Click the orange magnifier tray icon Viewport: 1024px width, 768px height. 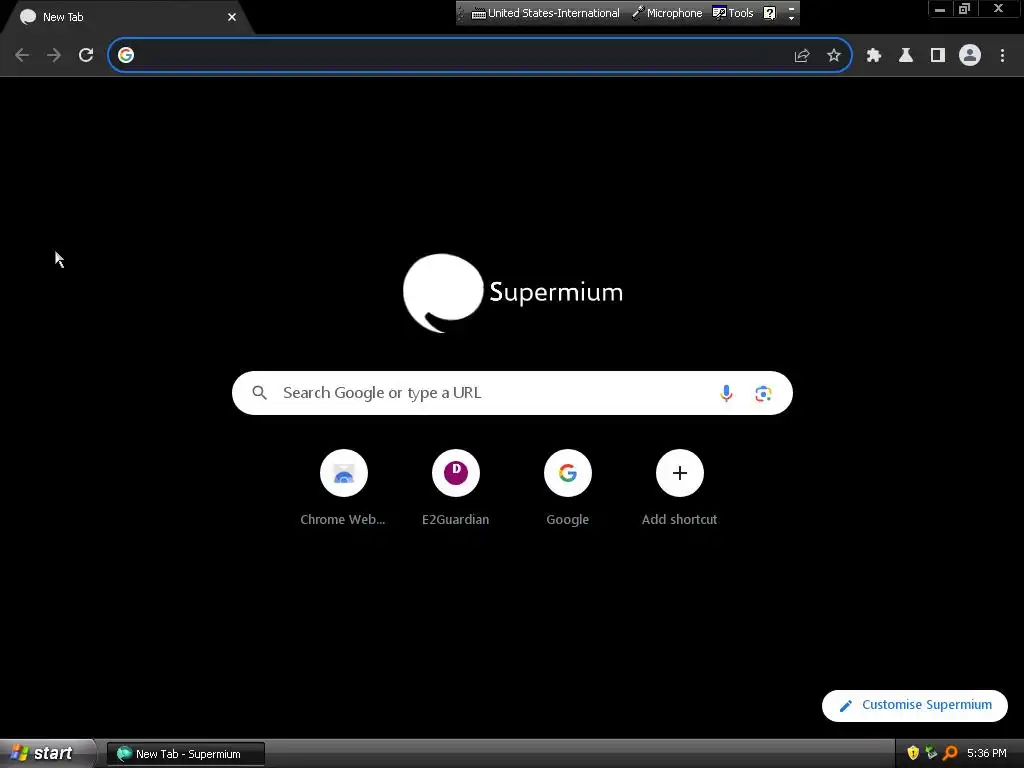[950, 753]
